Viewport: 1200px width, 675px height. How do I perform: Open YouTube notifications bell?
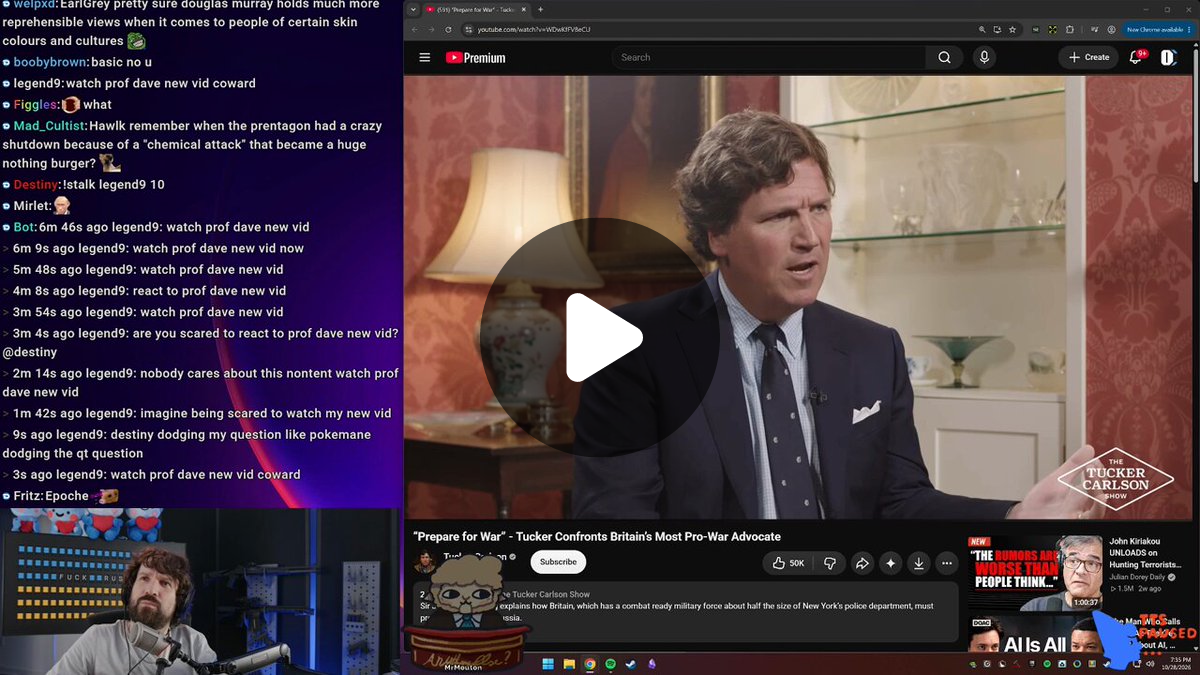pos(1136,58)
